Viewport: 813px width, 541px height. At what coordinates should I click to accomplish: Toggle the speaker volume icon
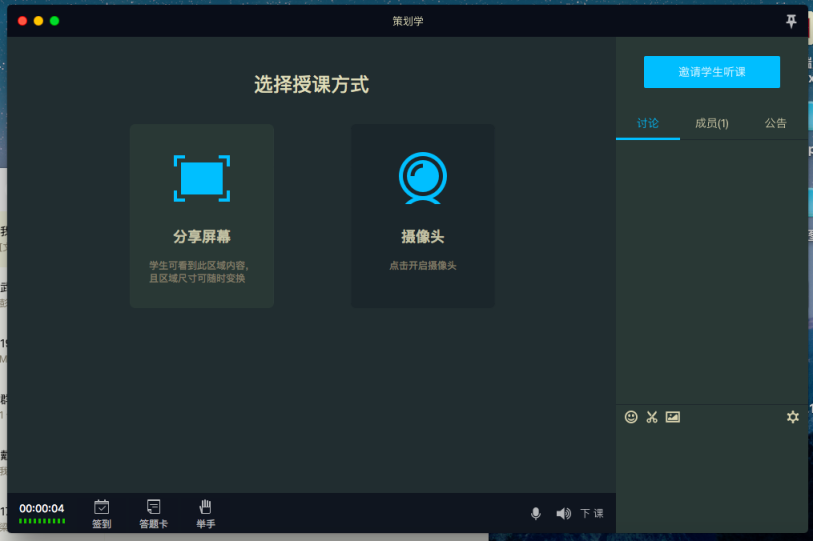point(563,513)
